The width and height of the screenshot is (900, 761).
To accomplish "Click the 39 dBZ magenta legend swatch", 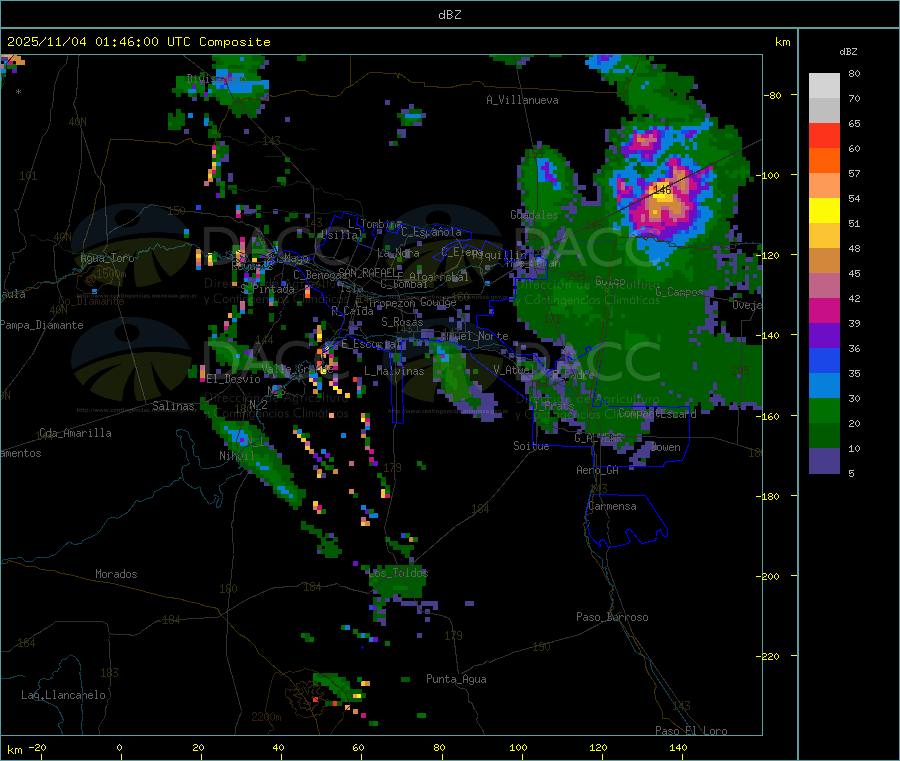I will (x=824, y=310).
